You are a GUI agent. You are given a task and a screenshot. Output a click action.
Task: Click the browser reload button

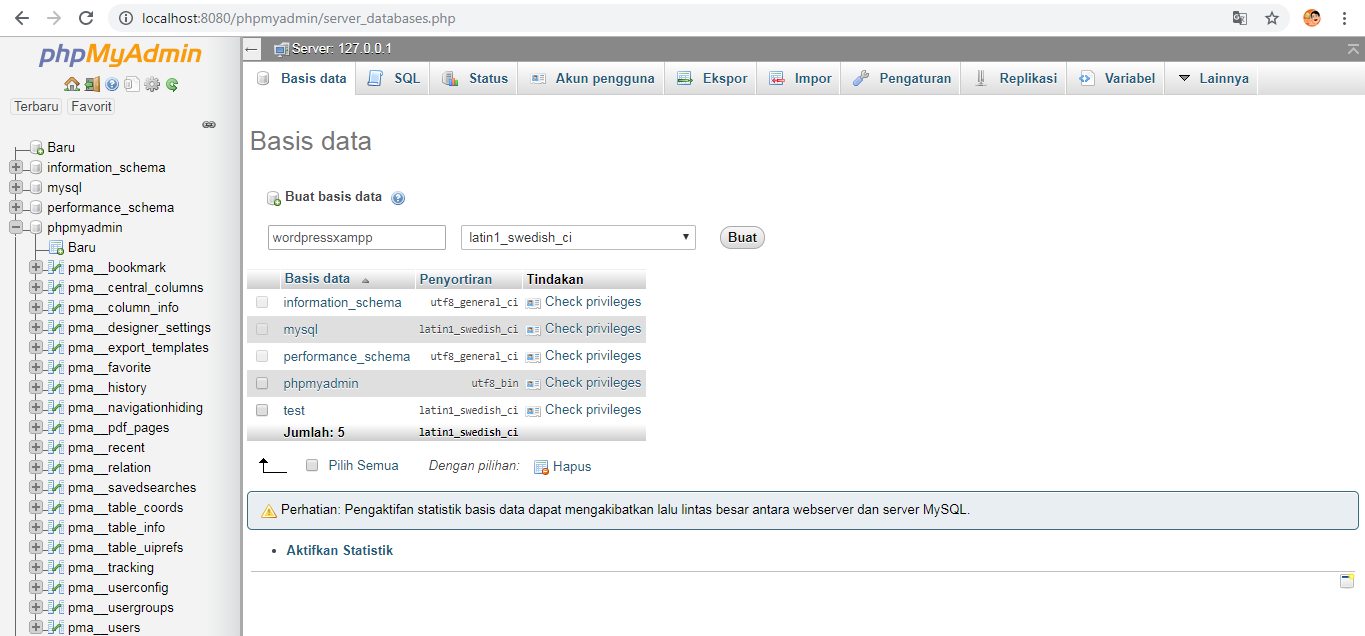click(86, 18)
